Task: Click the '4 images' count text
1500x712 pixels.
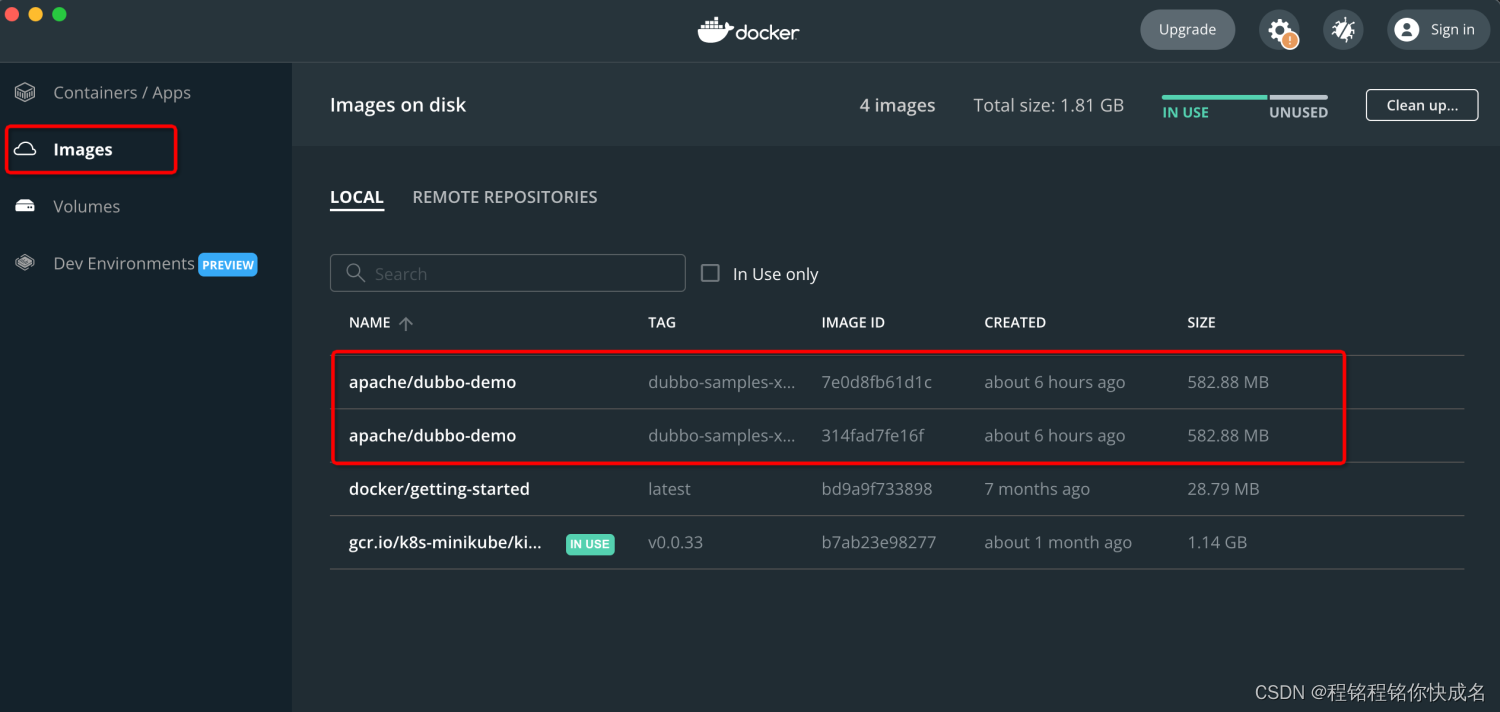Action: (x=897, y=105)
